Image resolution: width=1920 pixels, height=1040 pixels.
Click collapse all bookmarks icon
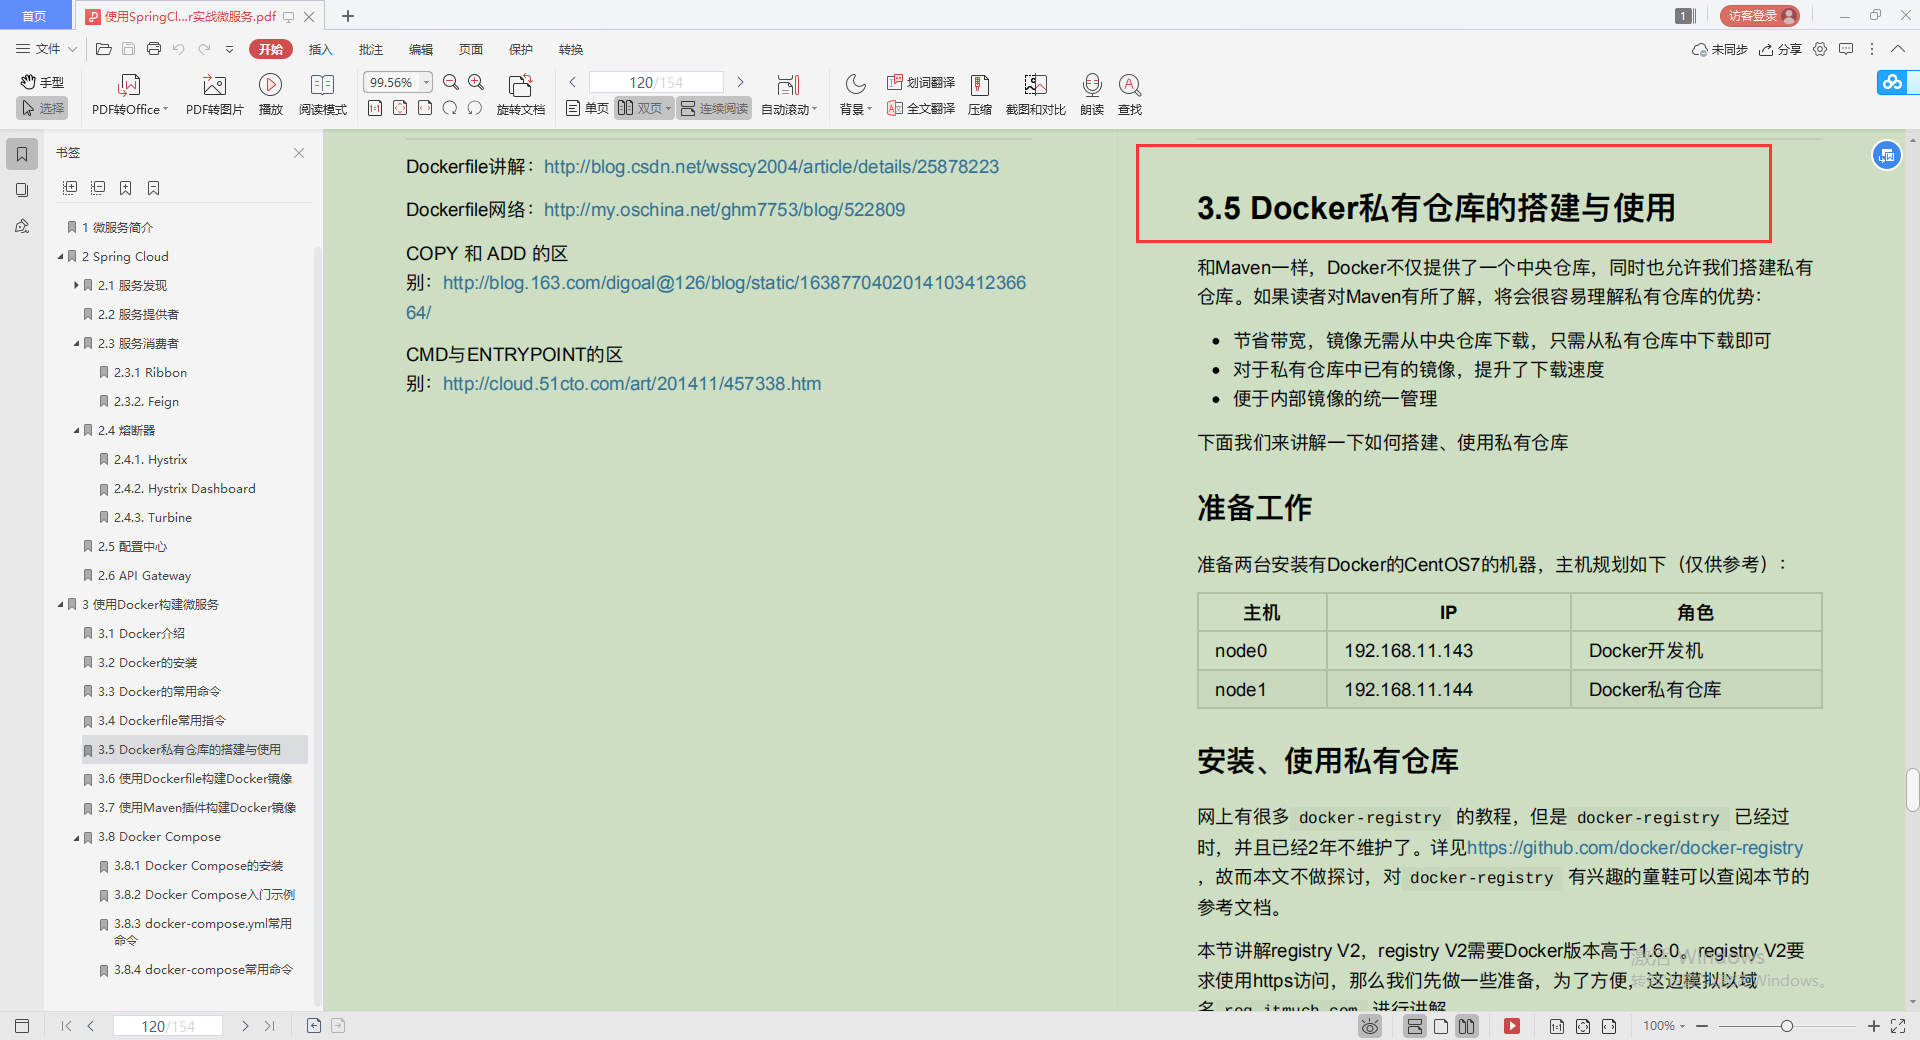click(98, 188)
